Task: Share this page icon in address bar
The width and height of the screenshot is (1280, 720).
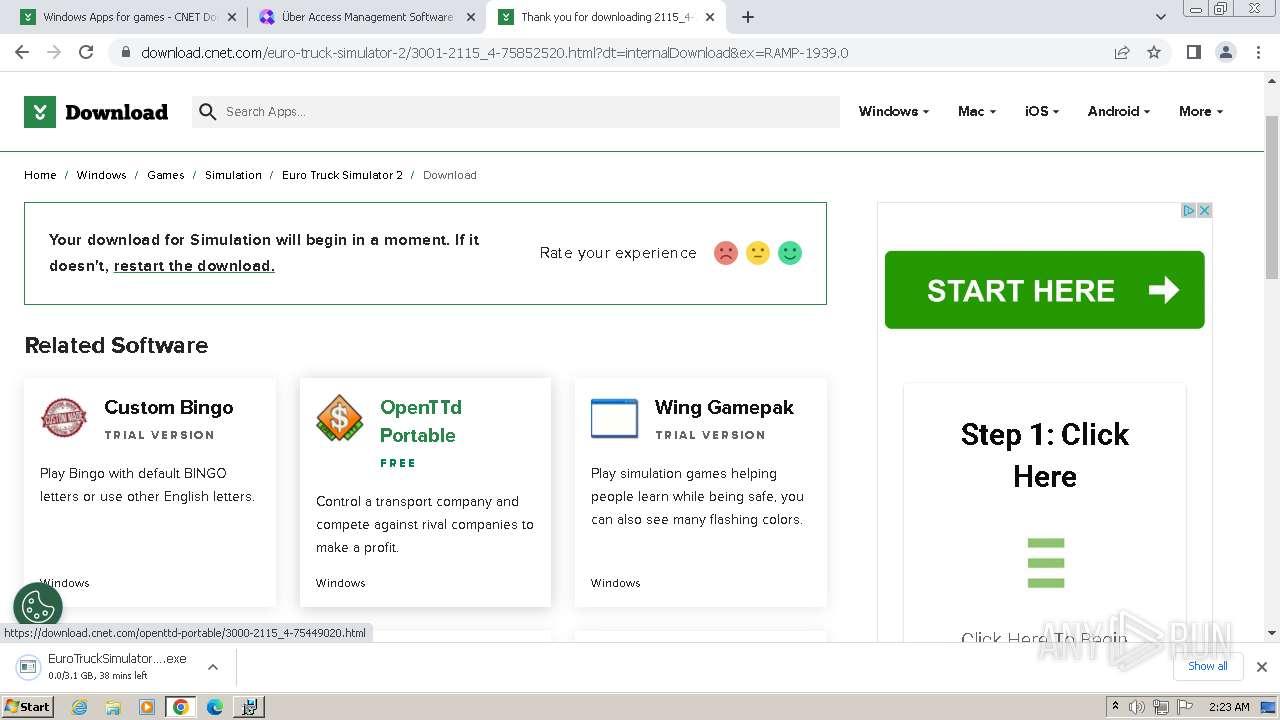Action: (1122, 52)
